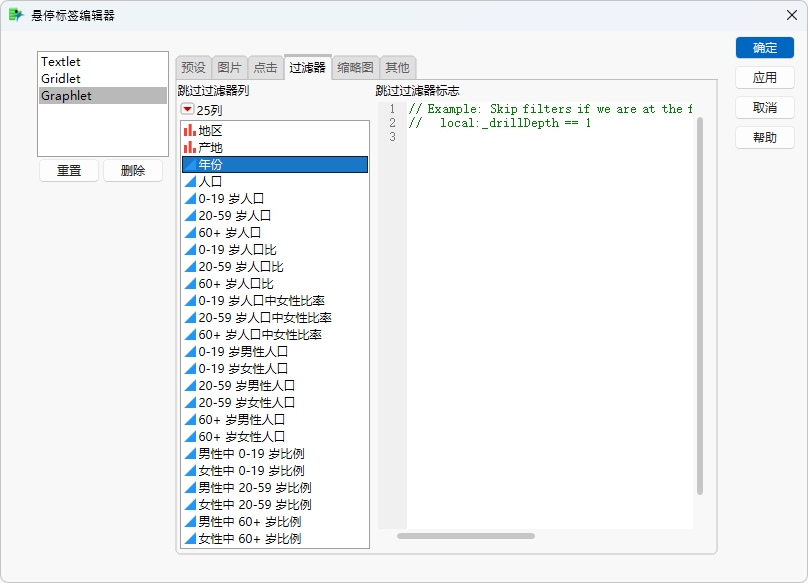
Task: Open the 点击 tab
Action: tap(265, 68)
